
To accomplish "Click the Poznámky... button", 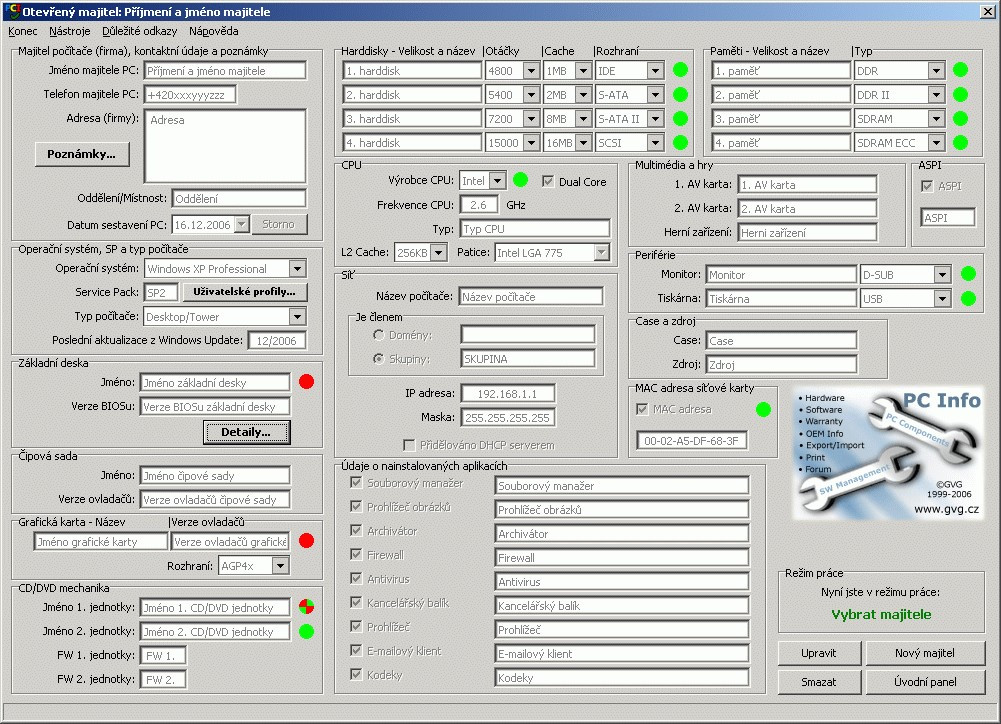I will (82, 154).
